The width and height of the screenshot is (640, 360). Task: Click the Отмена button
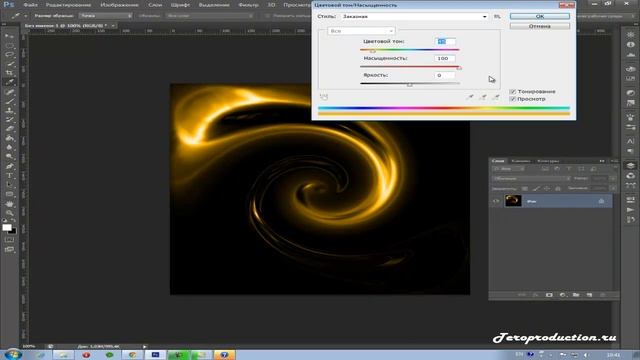click(540, 26)
